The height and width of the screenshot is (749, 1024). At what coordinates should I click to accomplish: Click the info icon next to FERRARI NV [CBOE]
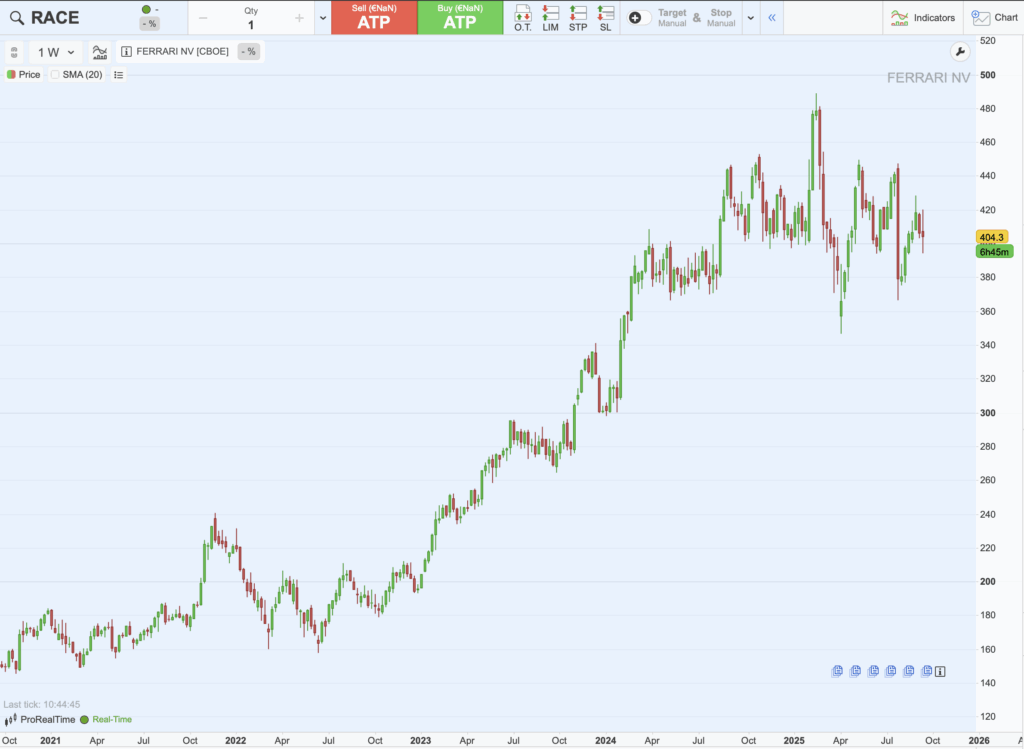tap(126, 52)
